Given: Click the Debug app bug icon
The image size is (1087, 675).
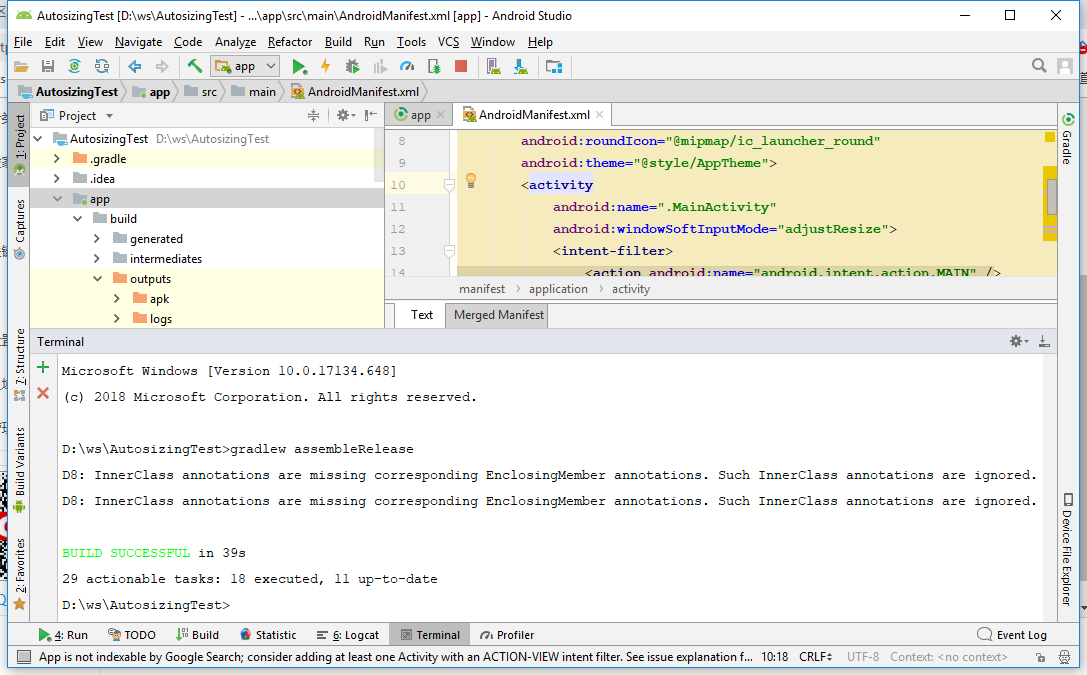Looking at the screenshot, I should [353, 67].
